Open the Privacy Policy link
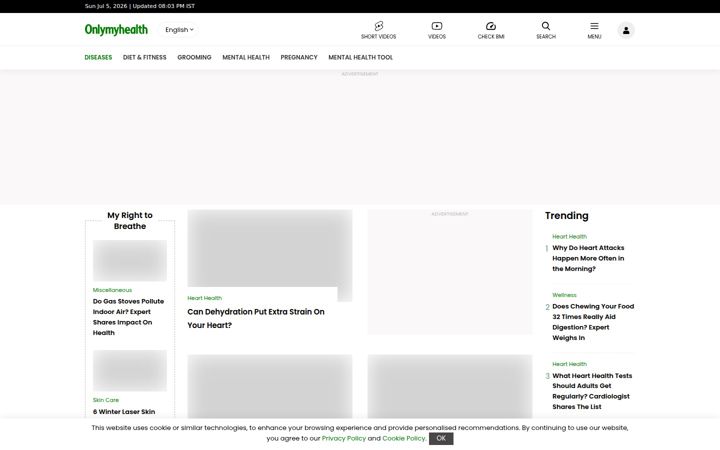The height and width of the screenshot is (450, 720). tap(344, 439)
